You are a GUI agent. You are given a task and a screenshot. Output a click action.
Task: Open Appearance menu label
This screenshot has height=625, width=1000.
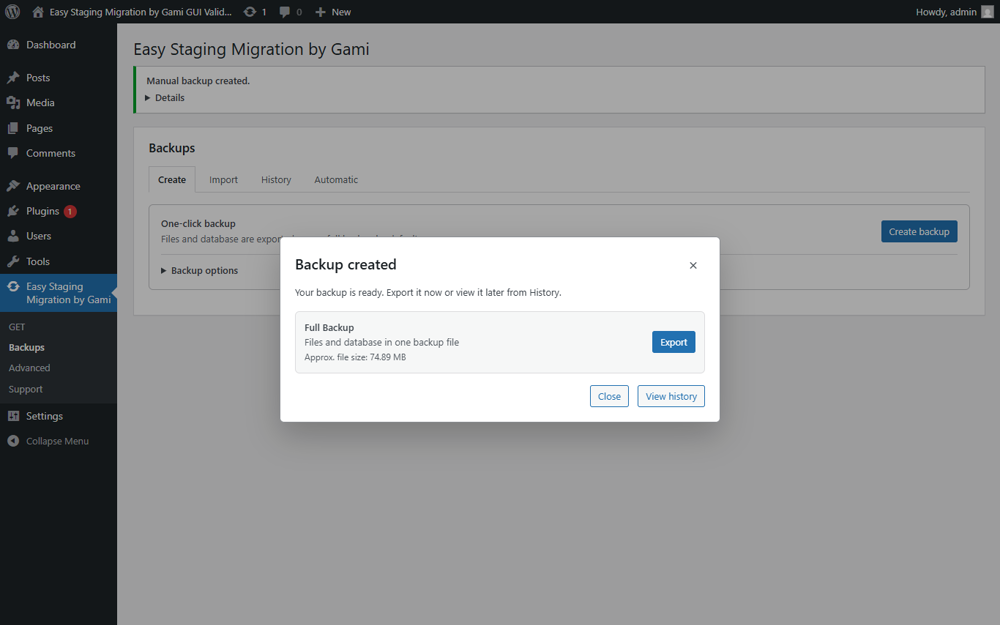(53, 186)
